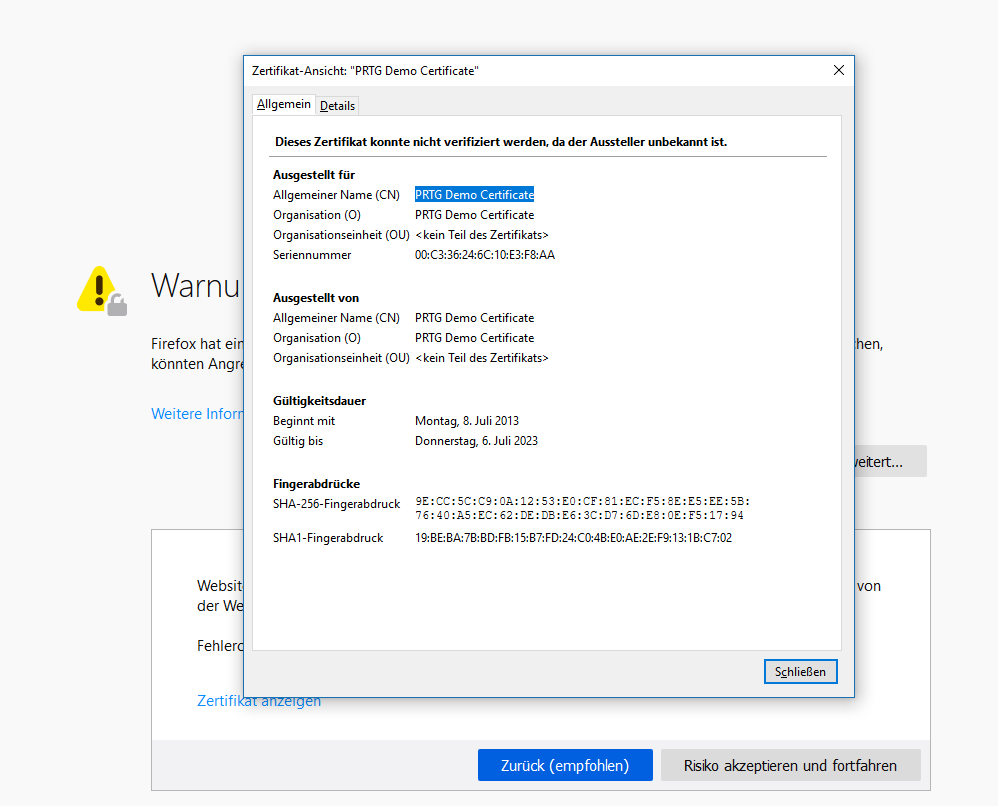
Task: Click the SHA1 fingerprint value
Action: (x=573, y=538)
